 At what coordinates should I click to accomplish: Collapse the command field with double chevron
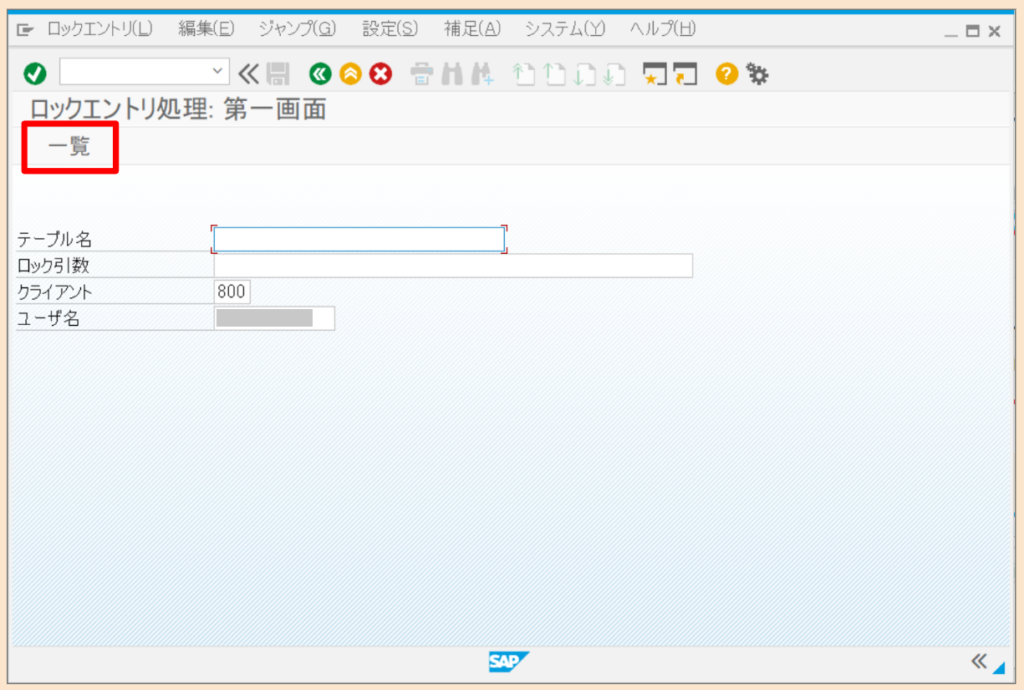[248, 74]
